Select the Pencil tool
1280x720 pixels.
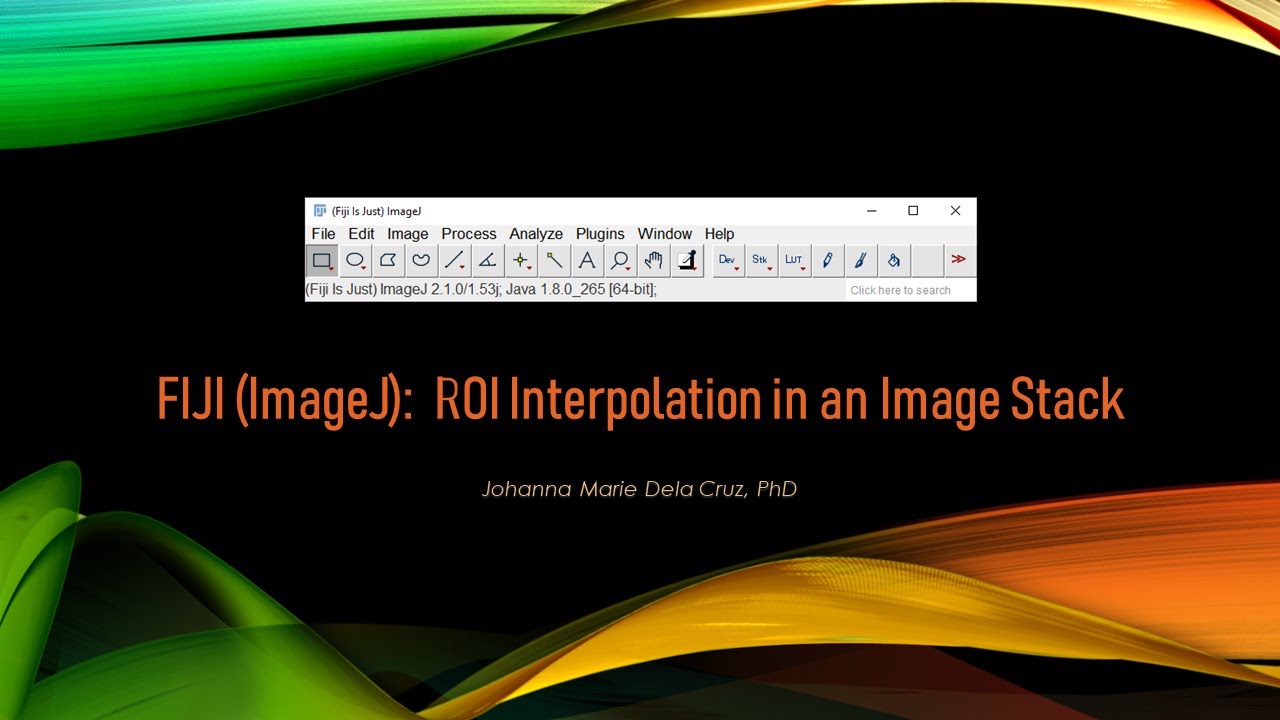point(827,260)
